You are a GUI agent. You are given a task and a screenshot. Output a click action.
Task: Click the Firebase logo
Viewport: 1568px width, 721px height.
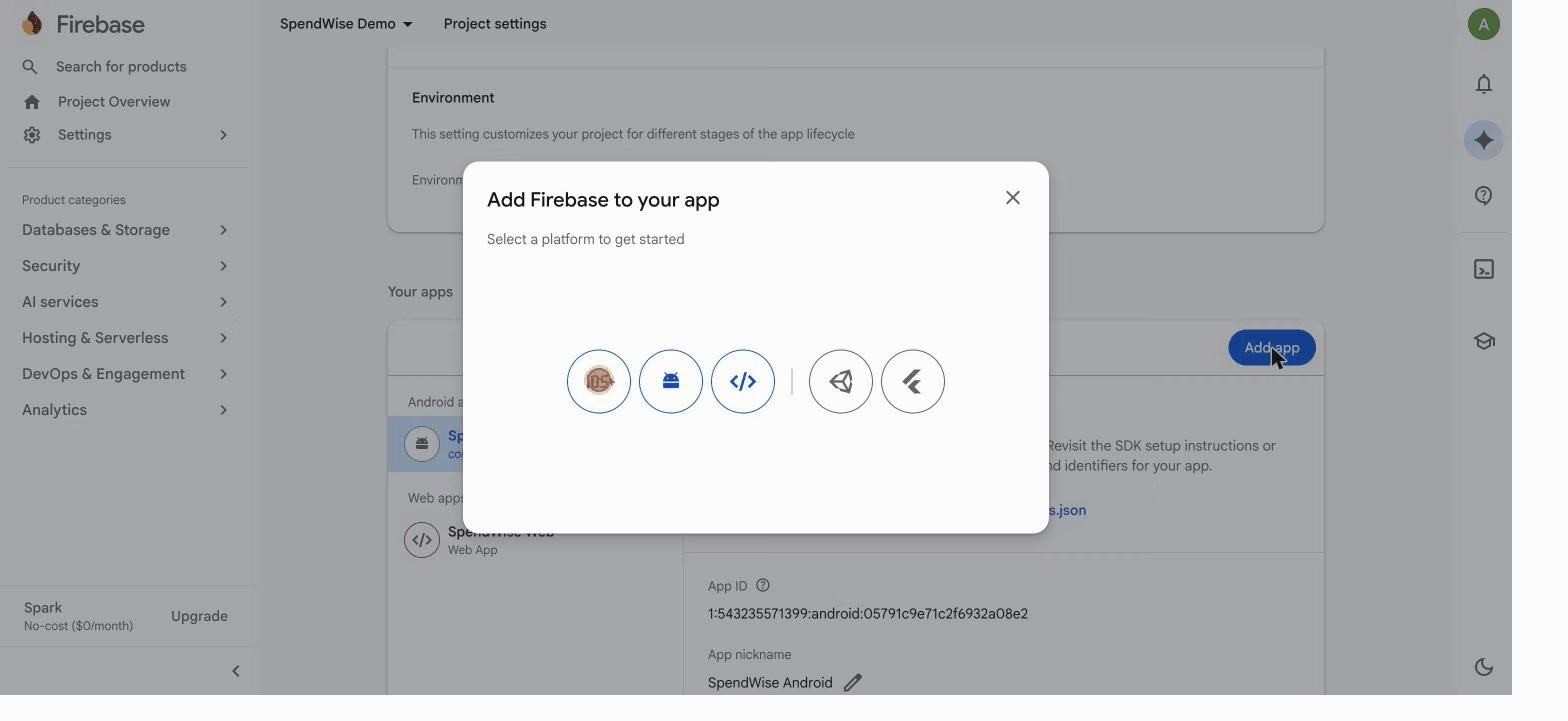pyautogui.click(x=83, y=24)
